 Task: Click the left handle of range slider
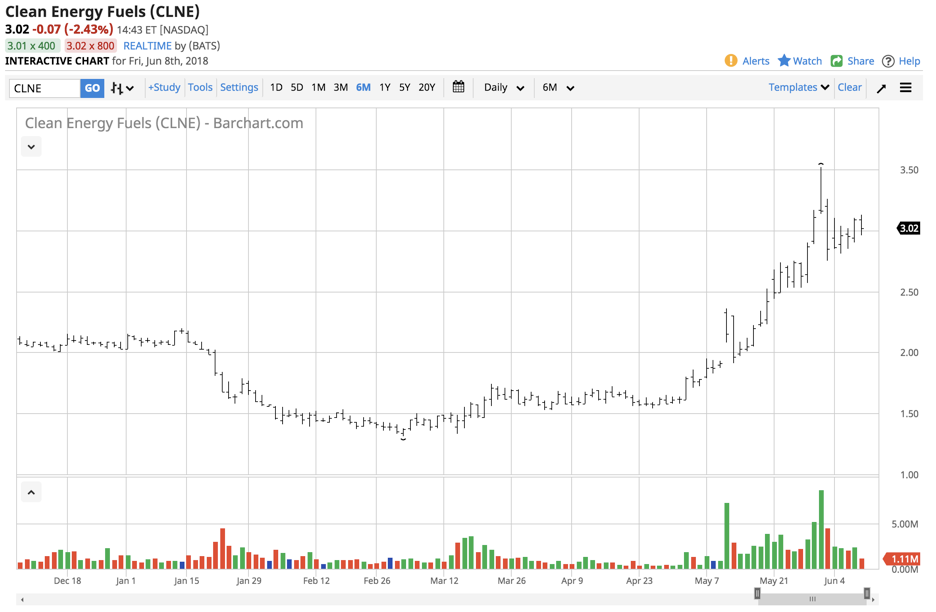(758, 593)
